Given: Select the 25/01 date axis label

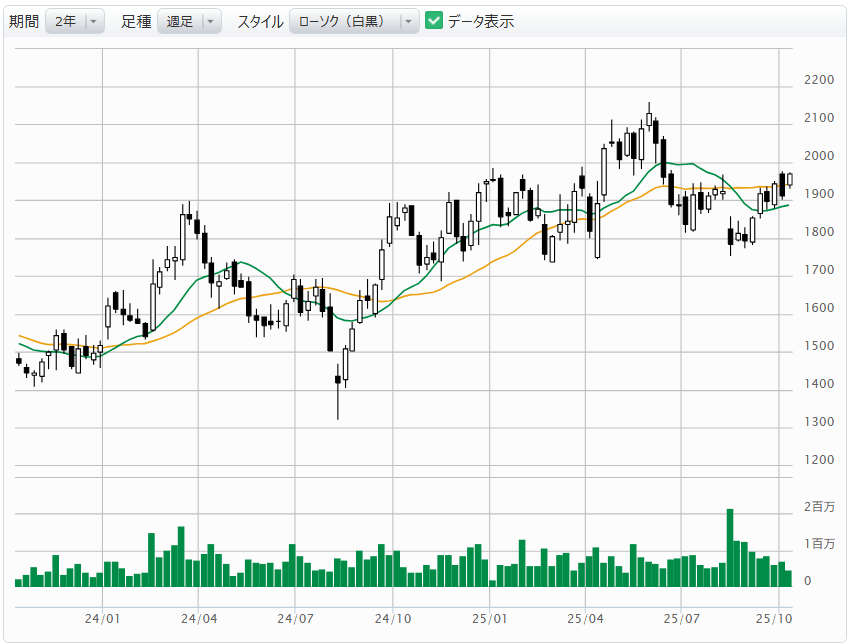Looking at the screenshot, I should [489, 618].
